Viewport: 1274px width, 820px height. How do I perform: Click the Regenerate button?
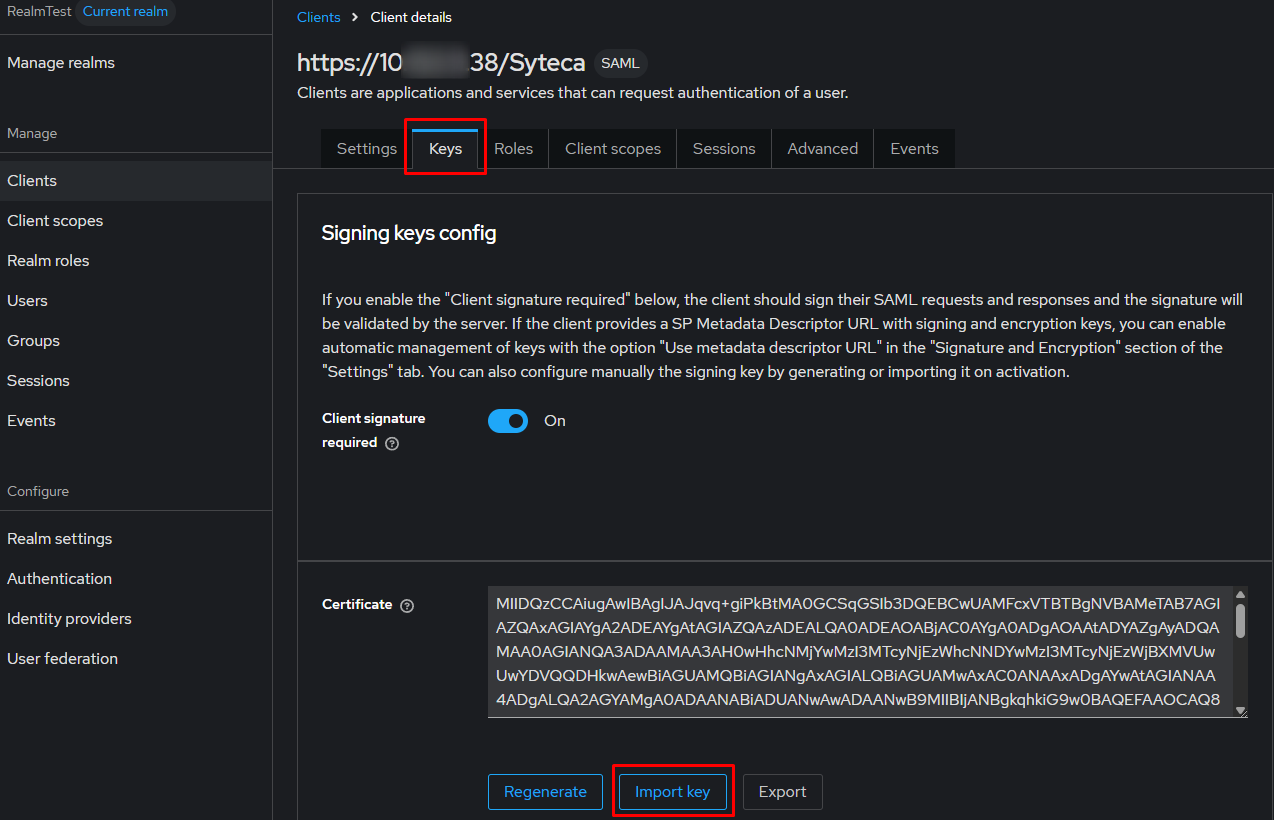[x=545, y=792]
